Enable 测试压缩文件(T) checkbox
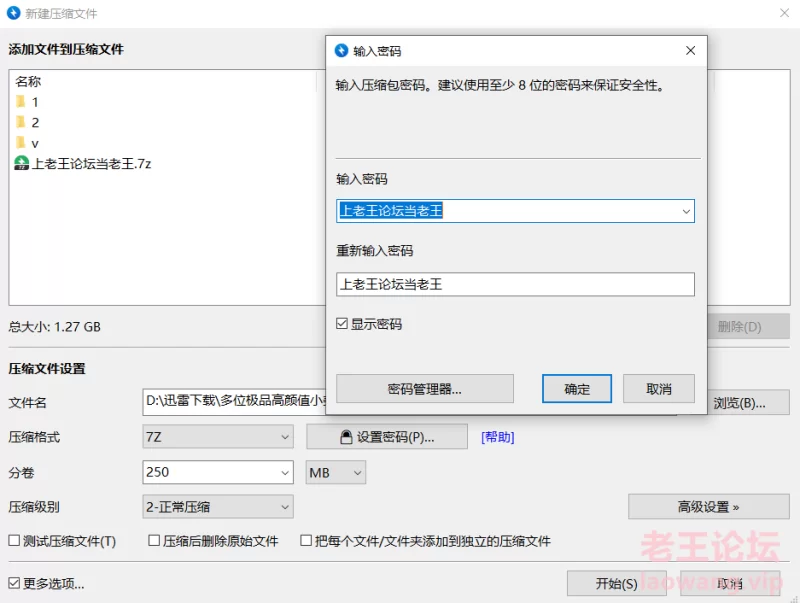Image resolution: width=800 pixels, height=603 pixels. coord(14,540)
